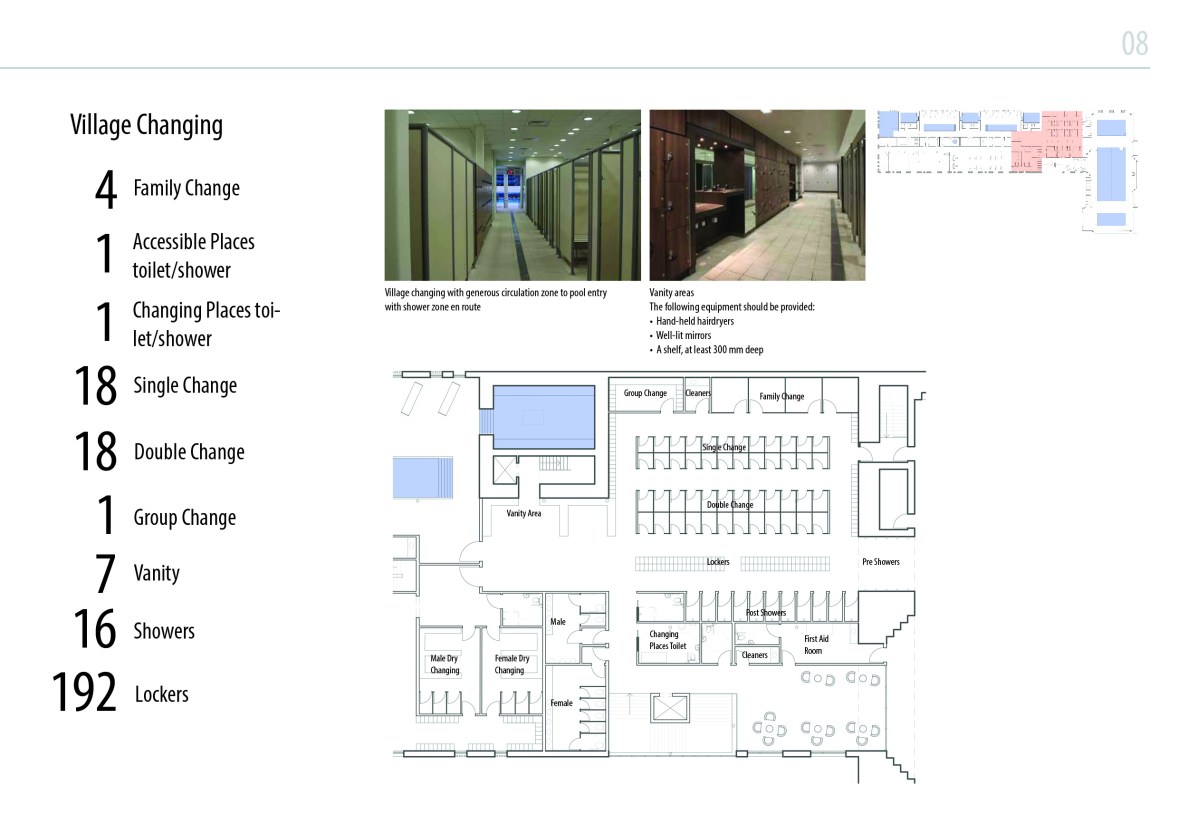Viewport: 1179px width, 834px height.
Task: Click the Lockers label on the floor plan
Action: (717, 562)
